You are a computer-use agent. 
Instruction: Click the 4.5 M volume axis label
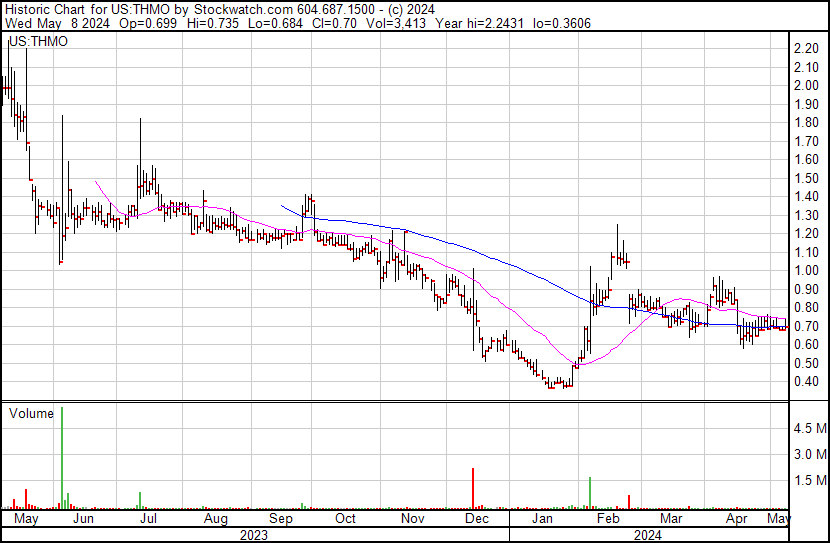click(808, 429)
